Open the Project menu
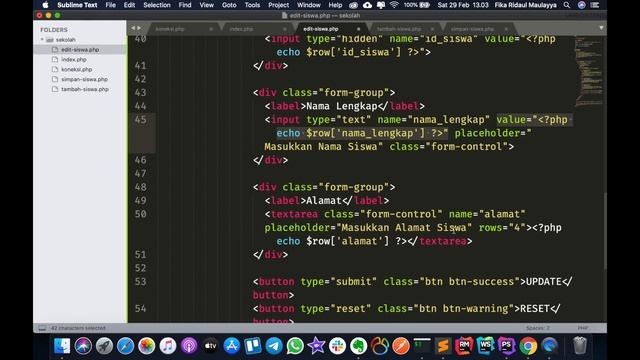Image resolution: width=640 pixels, height=360 pixels. point(278,5)
